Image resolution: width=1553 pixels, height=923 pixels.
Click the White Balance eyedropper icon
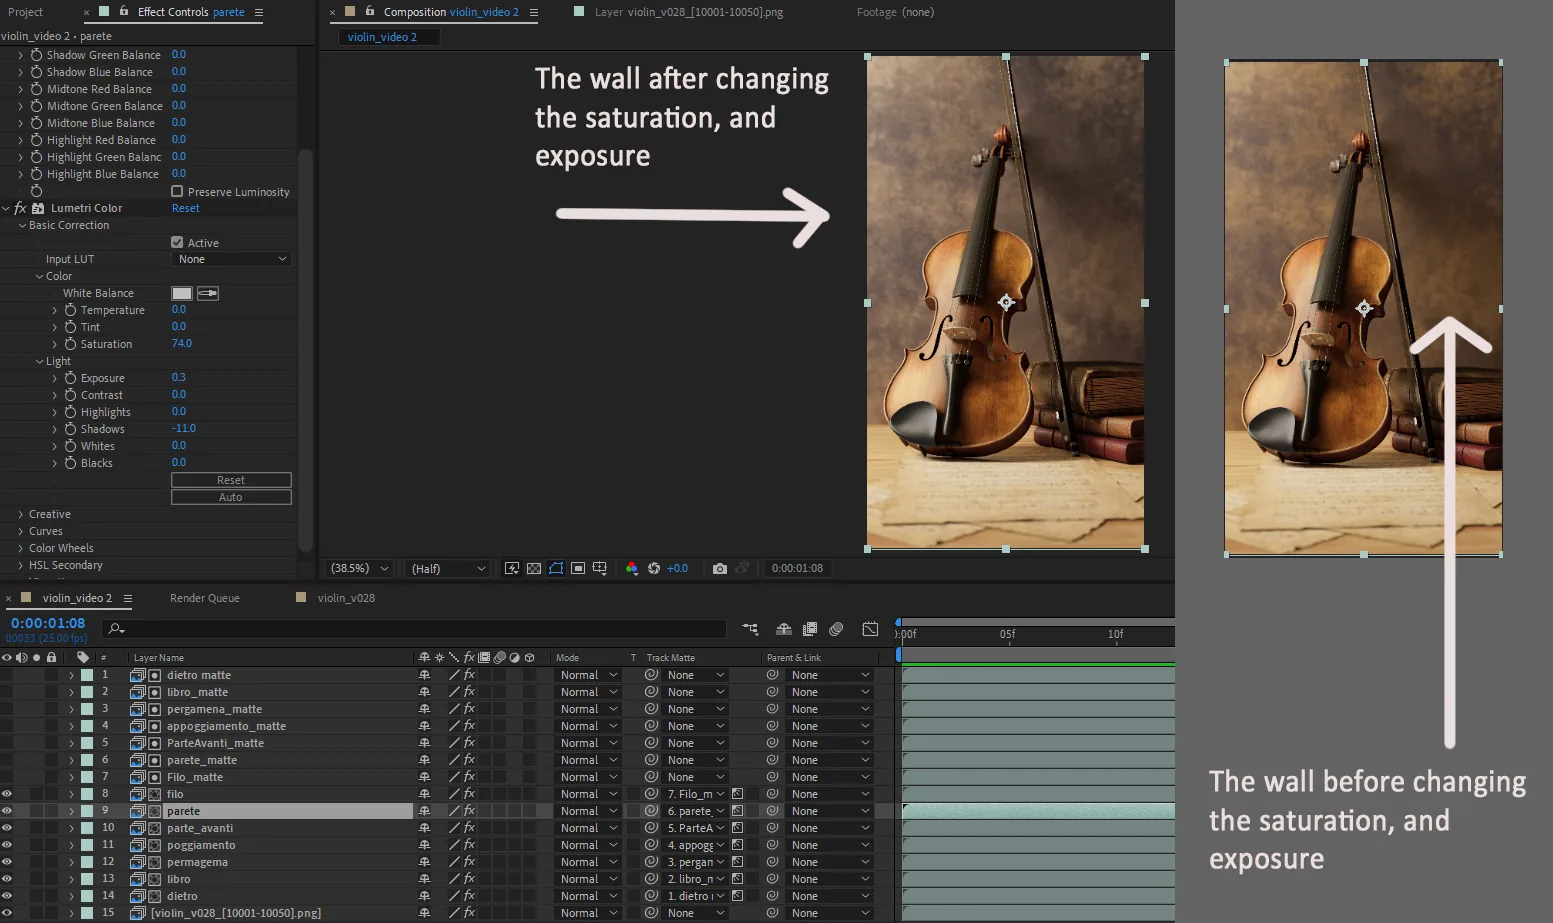point(208,293)
